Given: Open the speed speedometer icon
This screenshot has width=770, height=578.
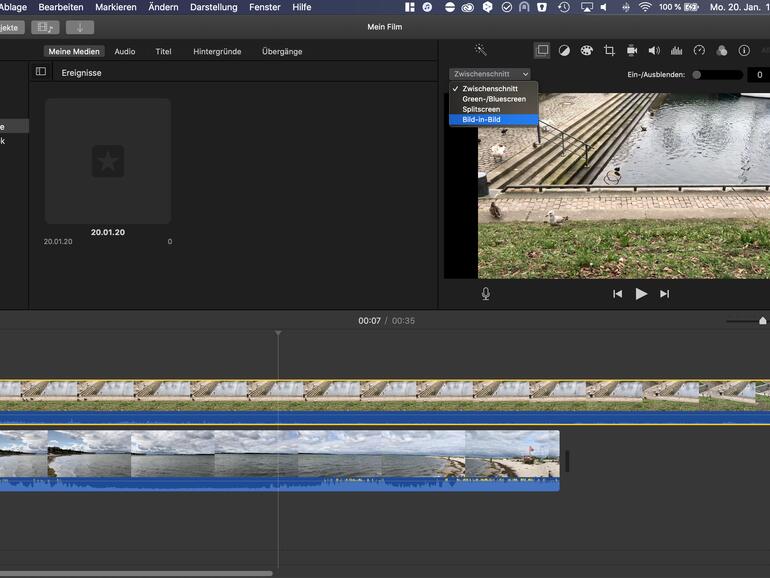Looking at the screenshot, I should pyautogui.click(x=699, y=50).
